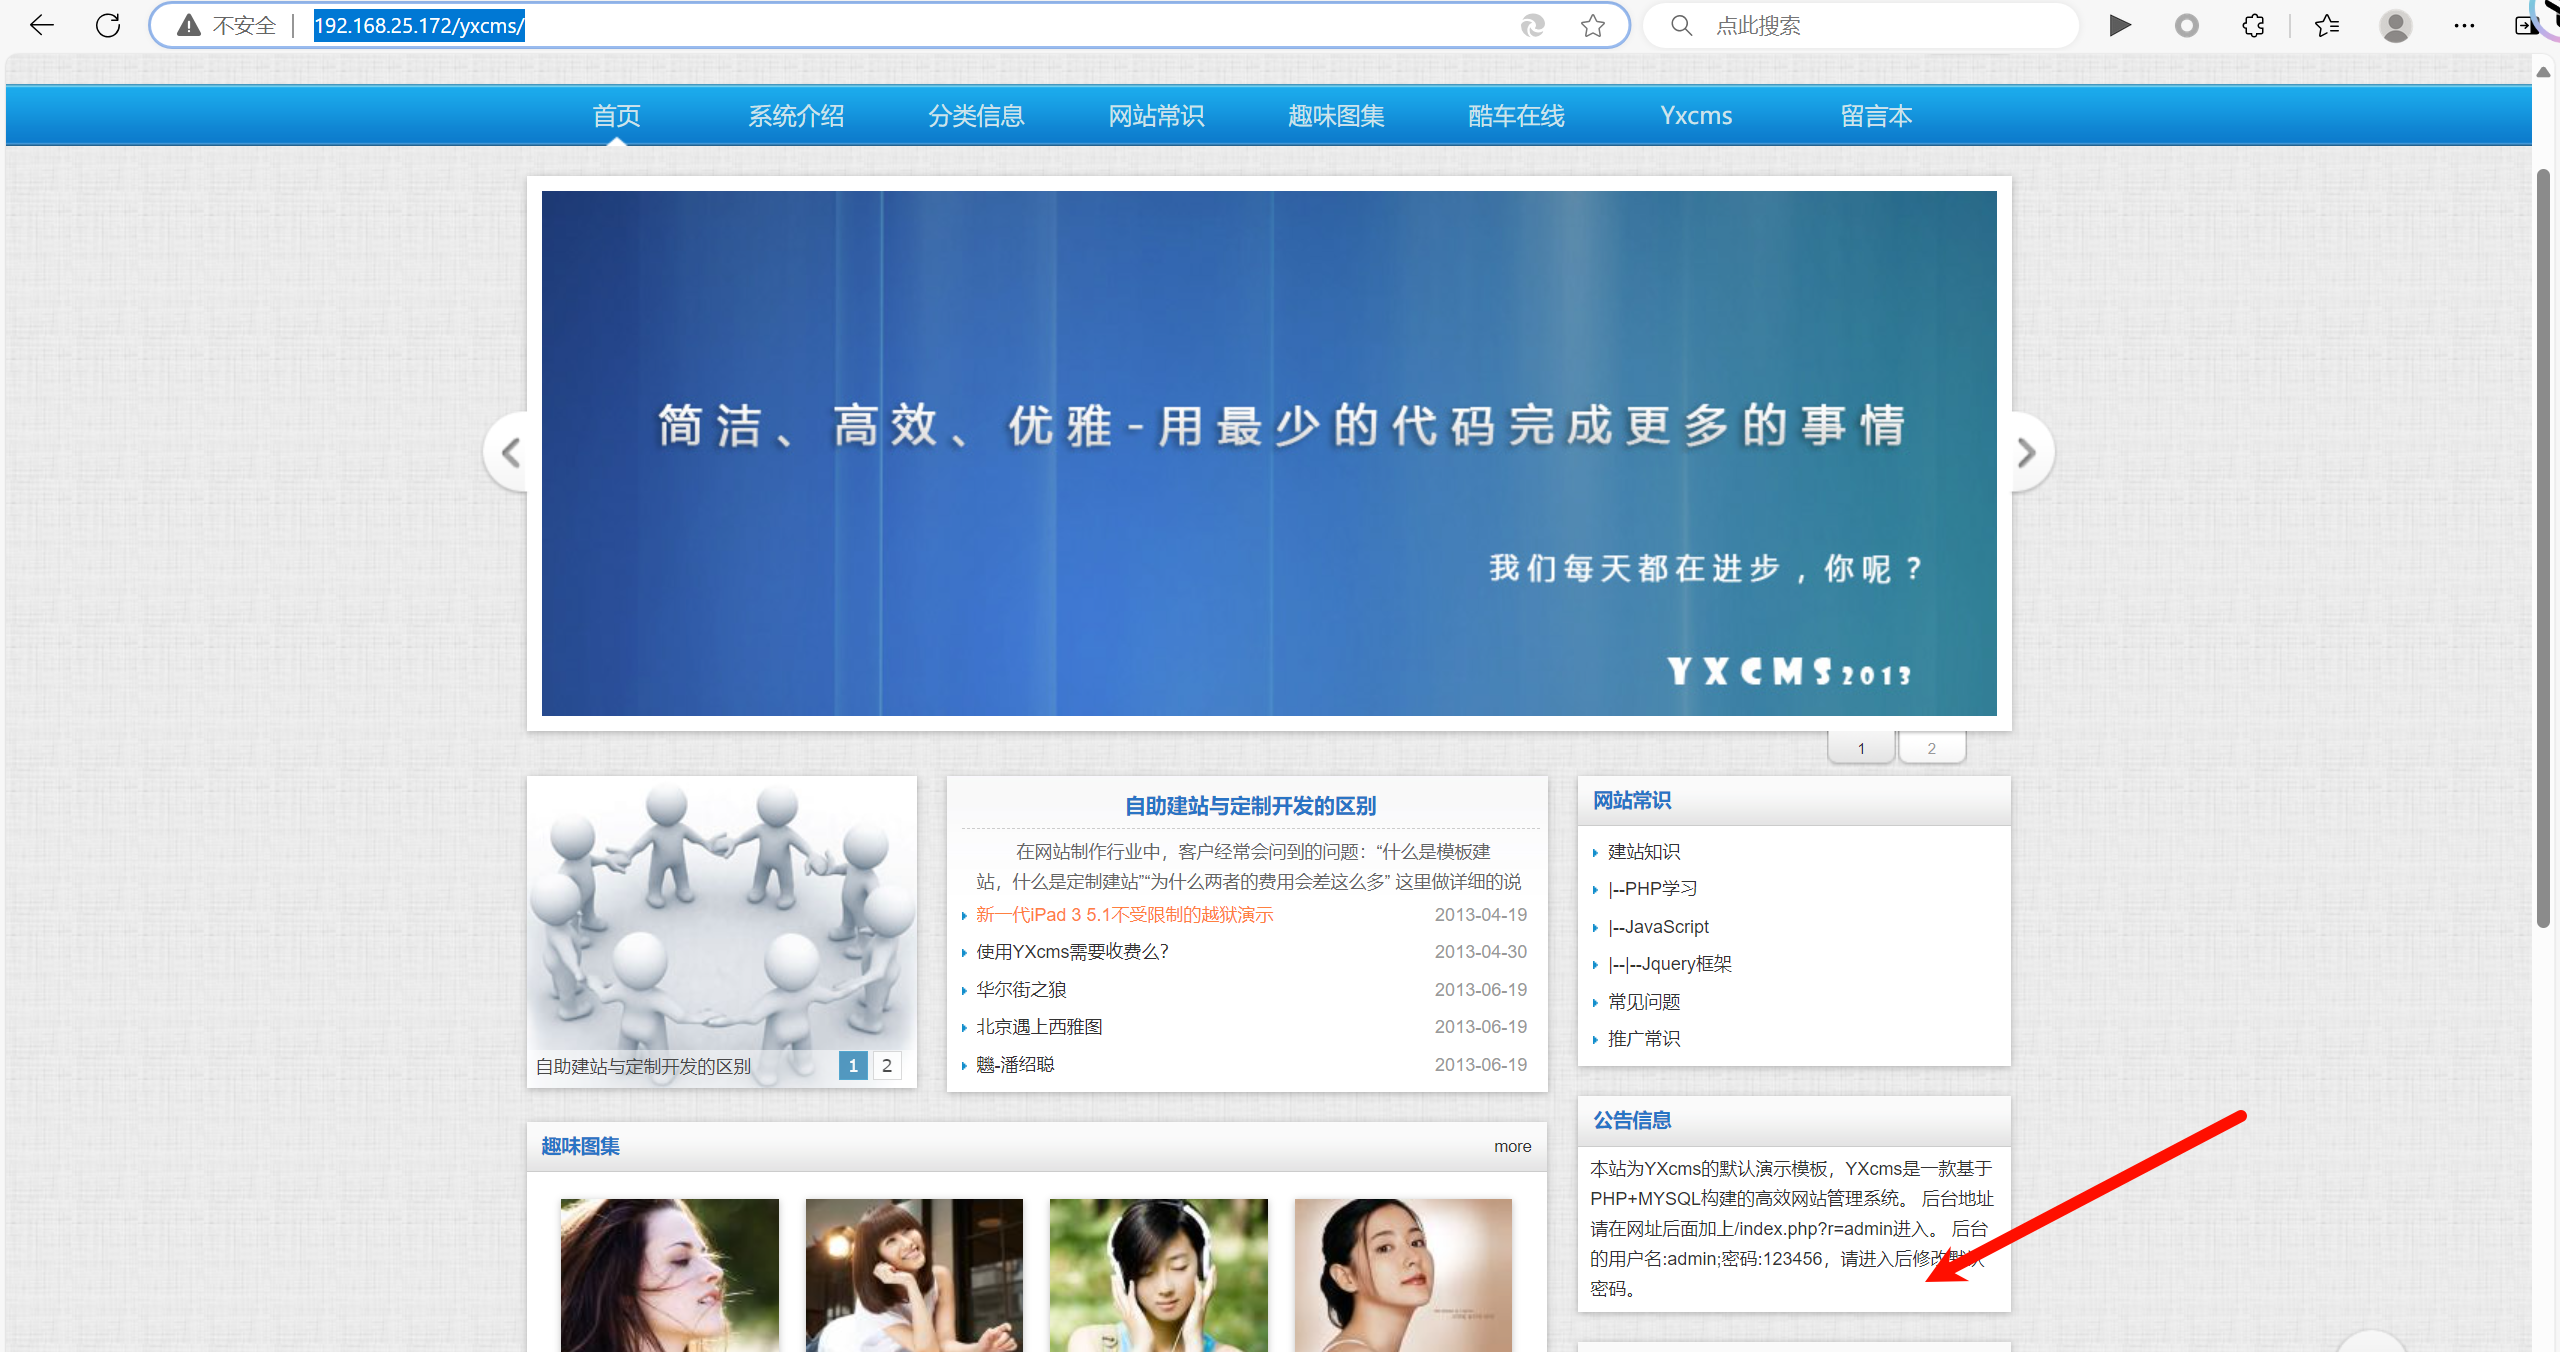The image size is (2560, 1352).
Task: Click the more link in 趣味图集
Action: click(x=1512, y=1147)
